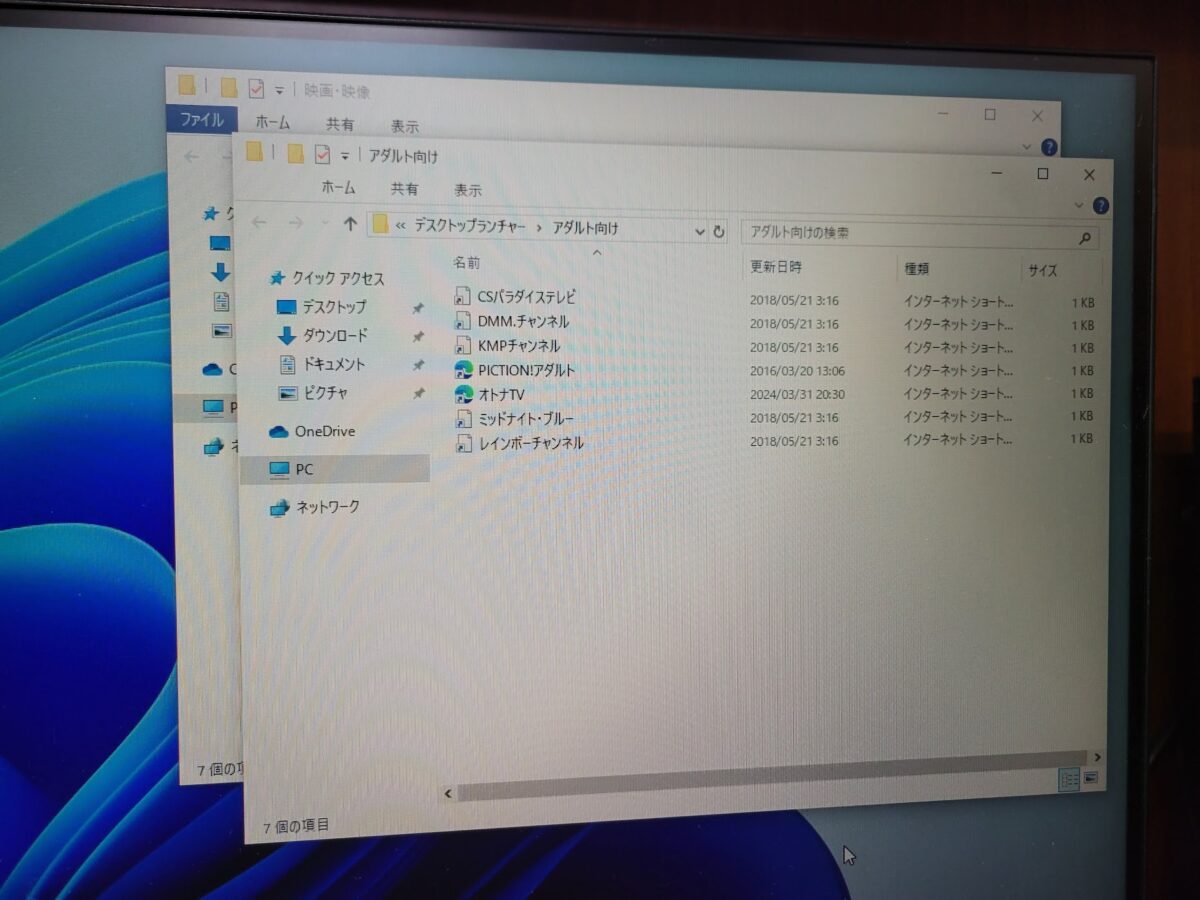Sort by 名前 column header
This screenshot has height=900, width=1200.
tap(466, 263)
